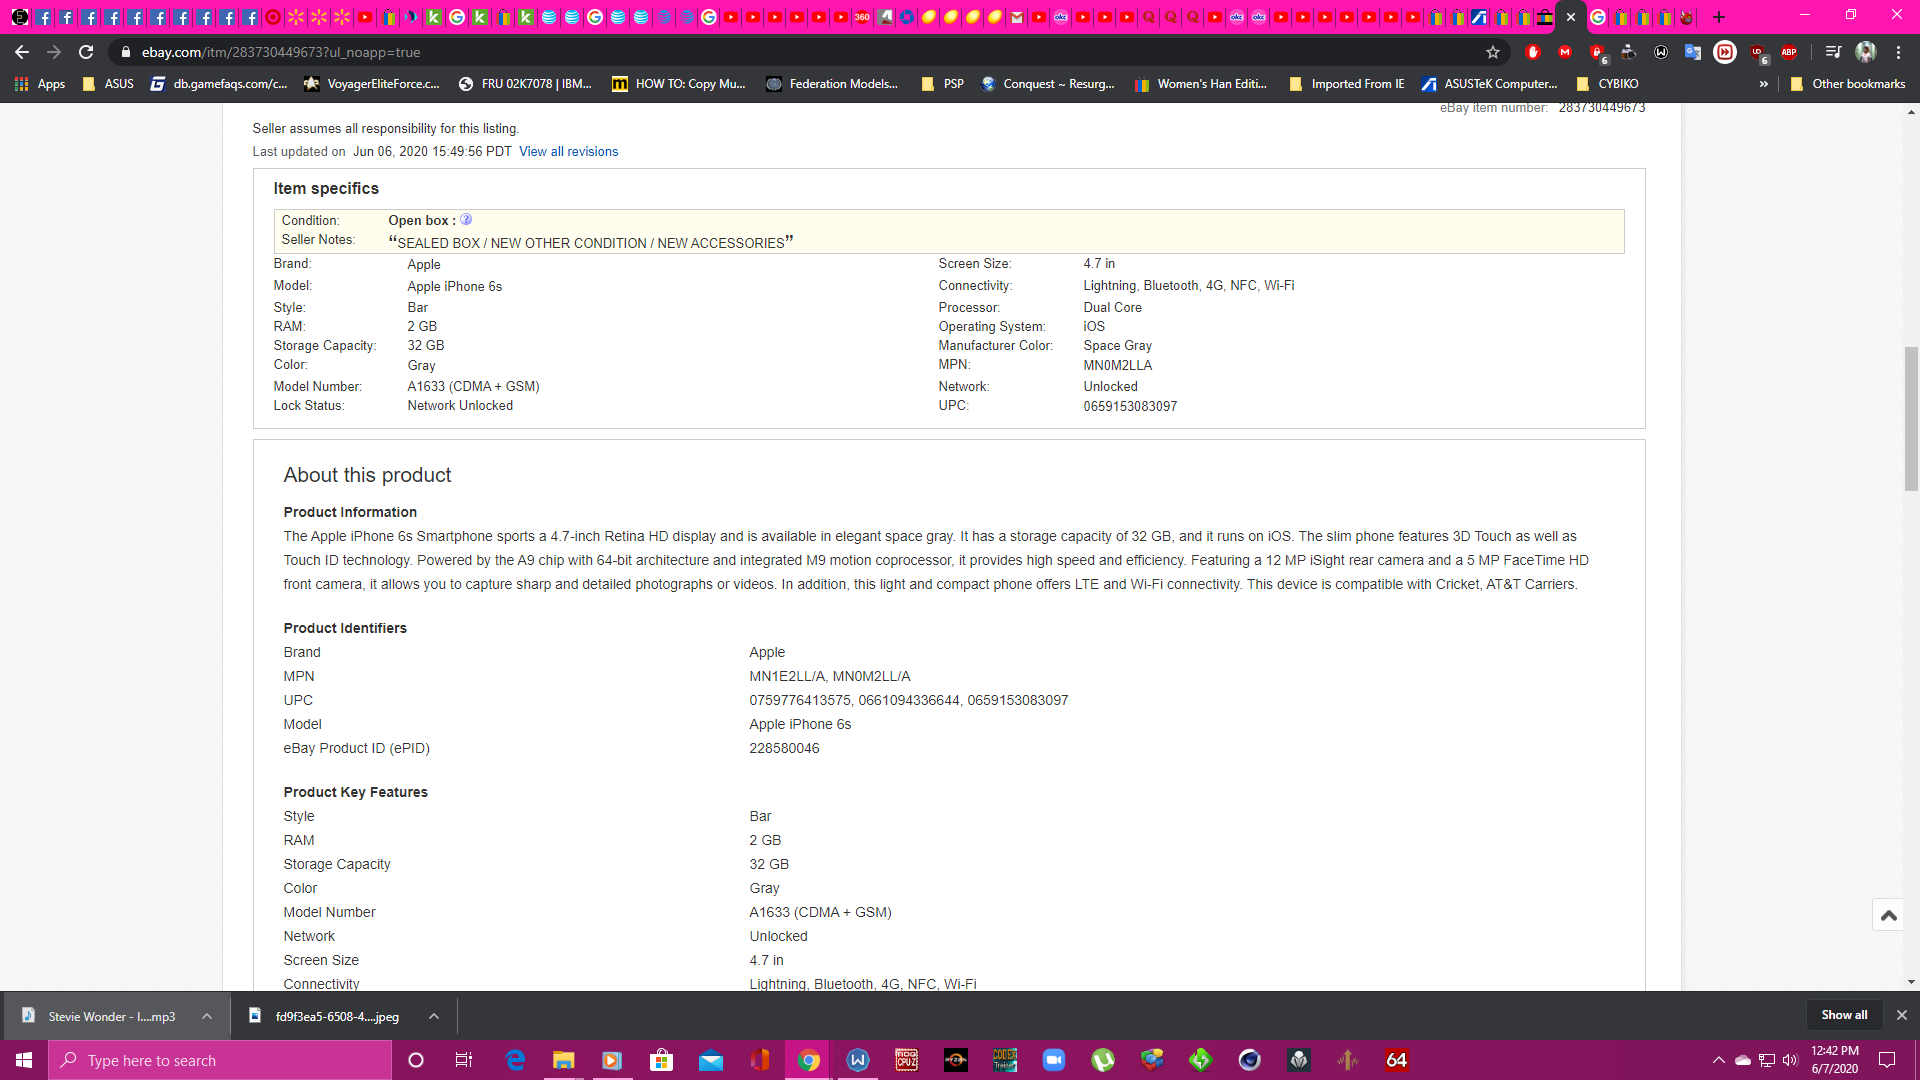Open Zoom from the taskbar
Screen dimensions: 1920x1080
tap(1054, 1060)
